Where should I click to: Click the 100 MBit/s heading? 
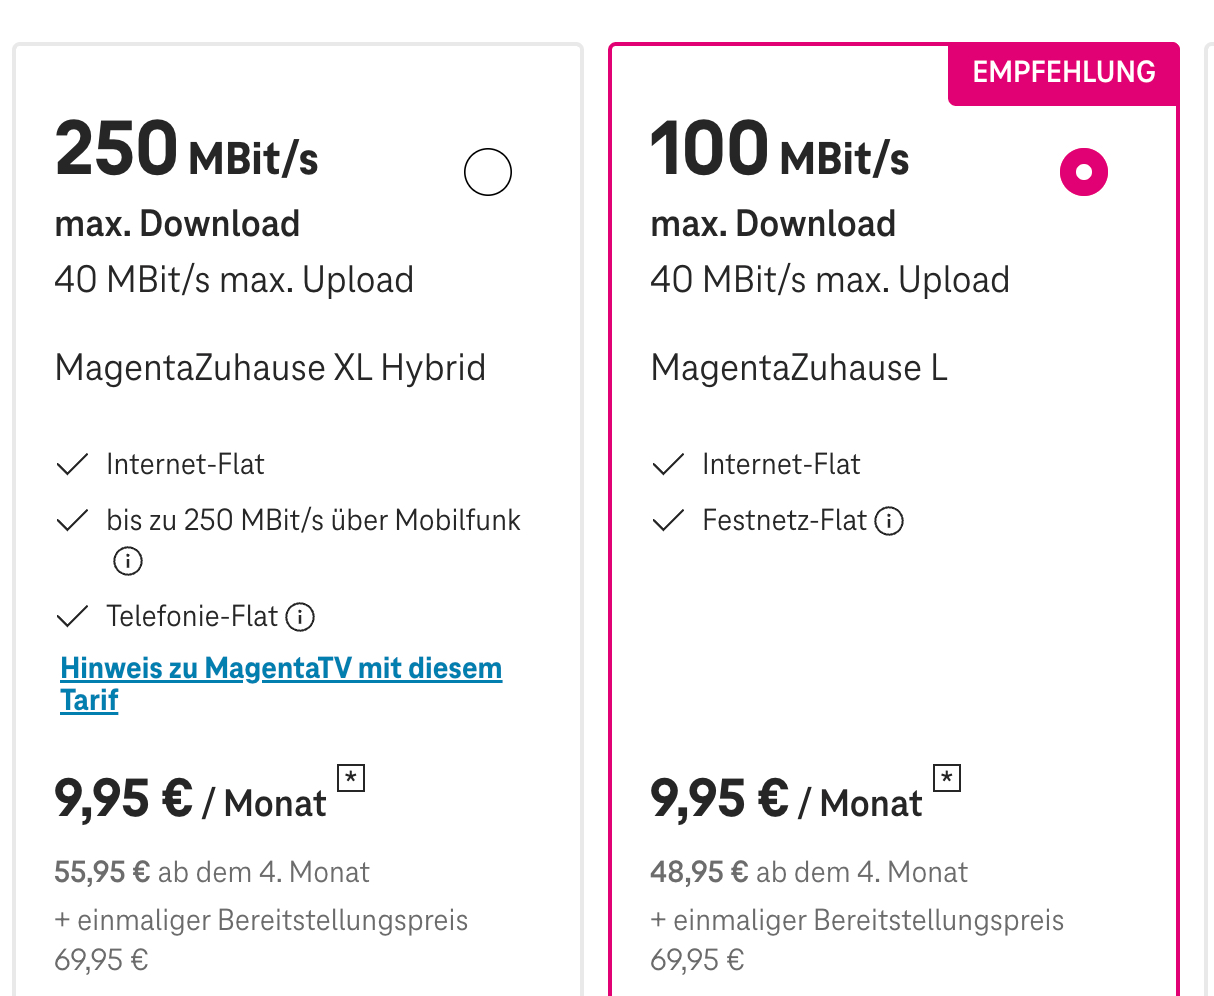click(780, 150)
